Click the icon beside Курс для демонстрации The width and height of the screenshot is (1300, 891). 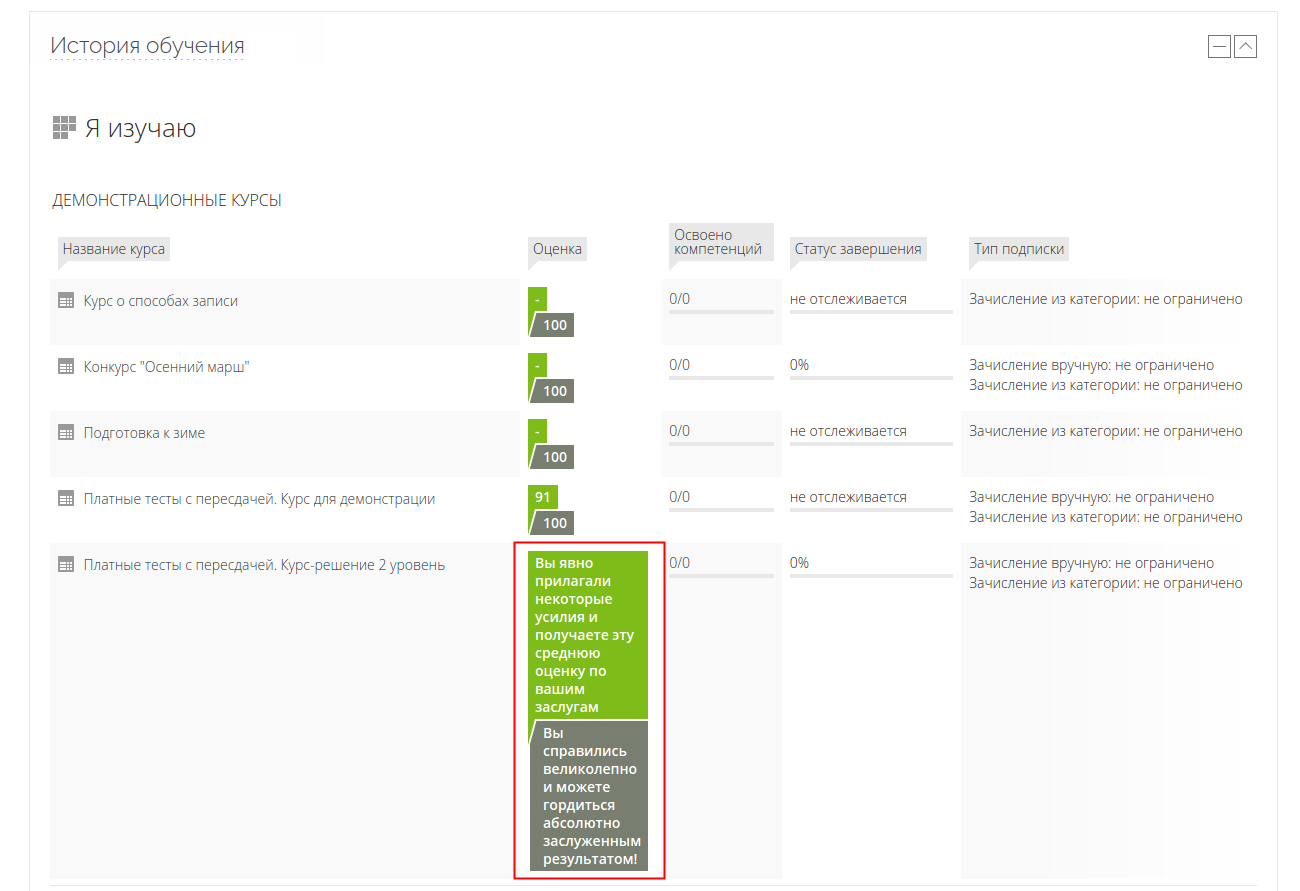pyautogui.click(x=66, y=499)
